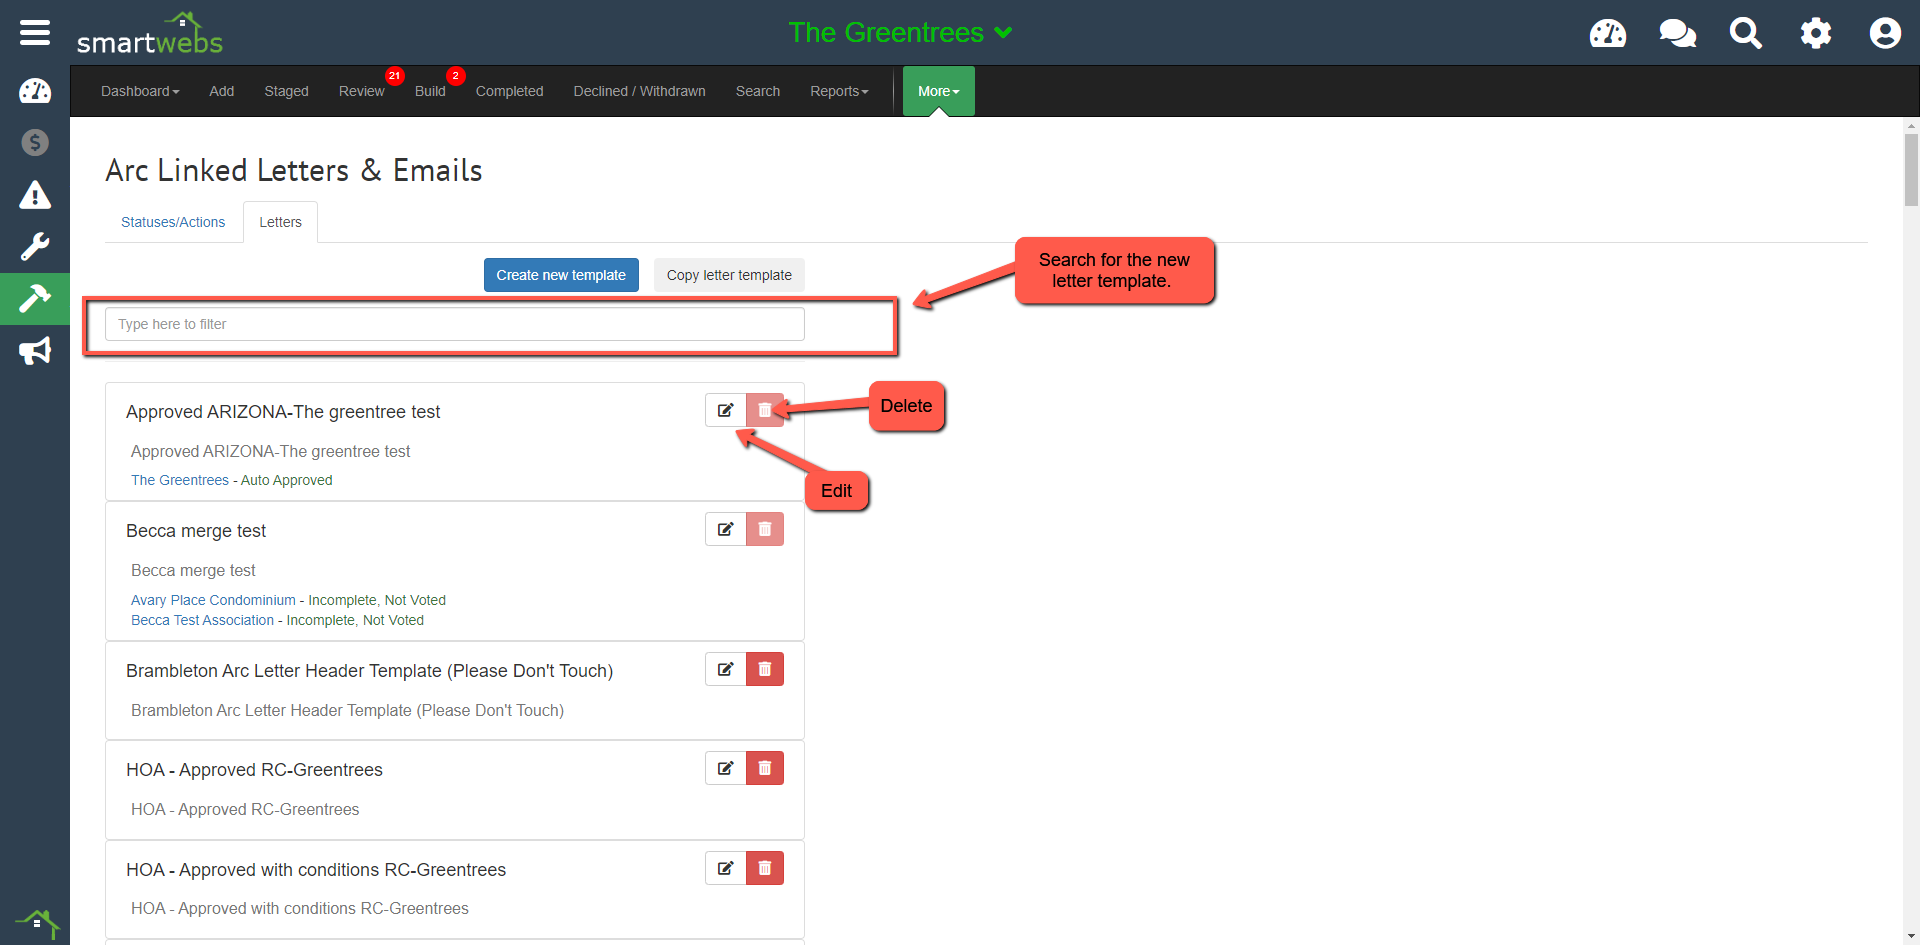The height and width of the screenshot is (945, 1920).
Task: Click the scrollbar down arrow
Action: 1911,936
